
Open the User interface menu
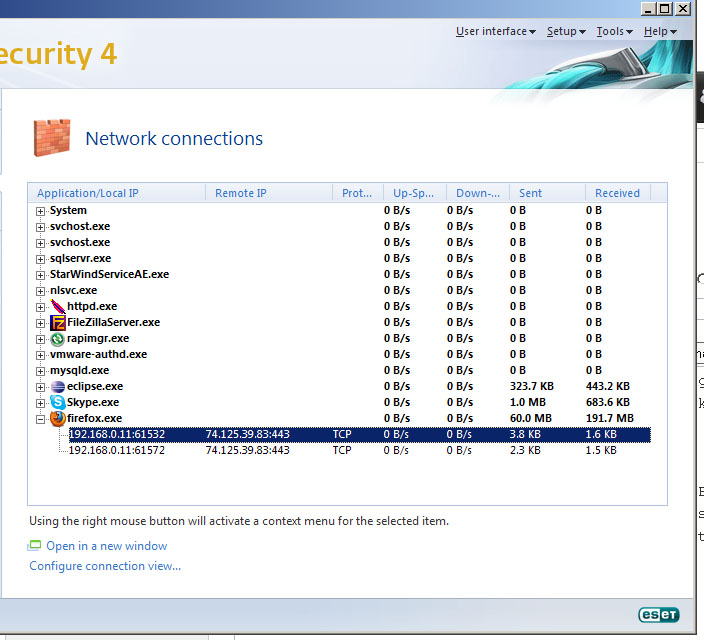(495, 32)
